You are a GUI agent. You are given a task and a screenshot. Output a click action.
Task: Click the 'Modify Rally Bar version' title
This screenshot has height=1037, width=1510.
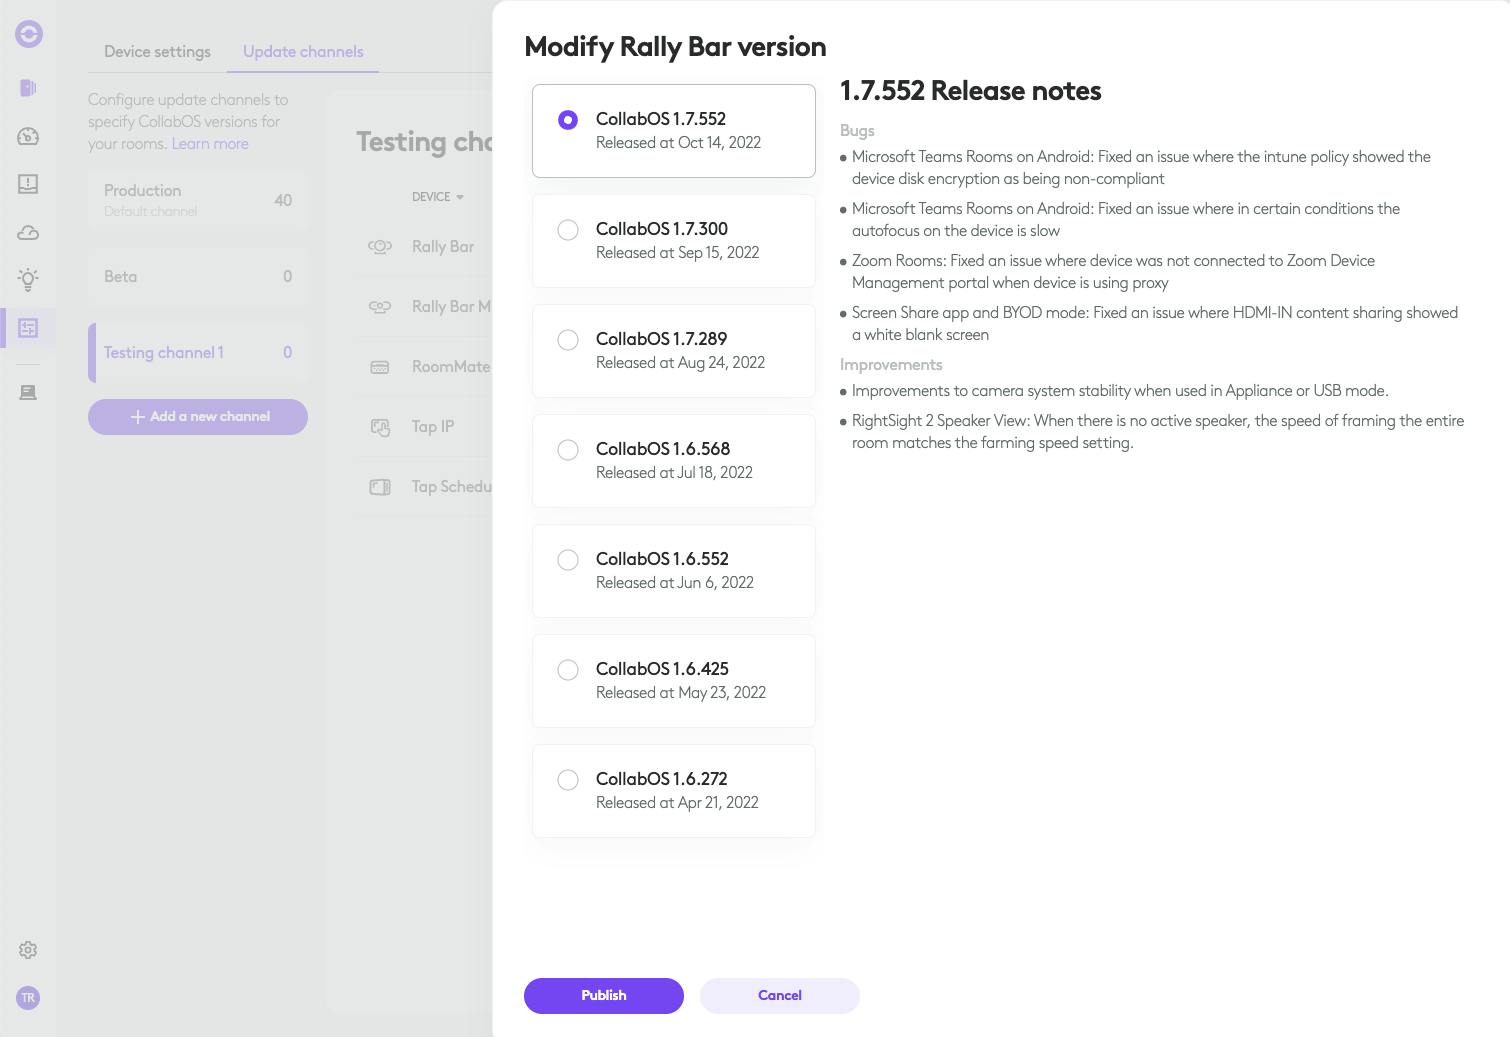[675, 47]
